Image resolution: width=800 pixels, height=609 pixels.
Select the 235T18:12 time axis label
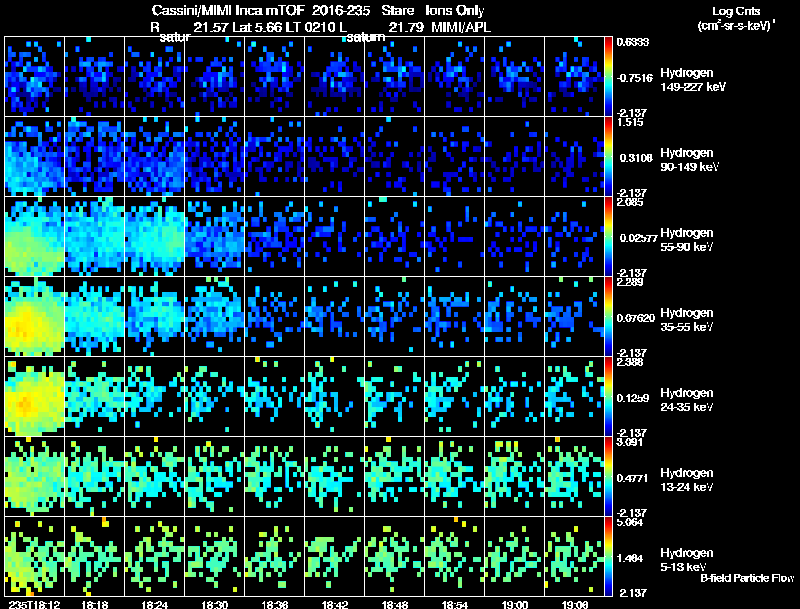coord(35,604)
